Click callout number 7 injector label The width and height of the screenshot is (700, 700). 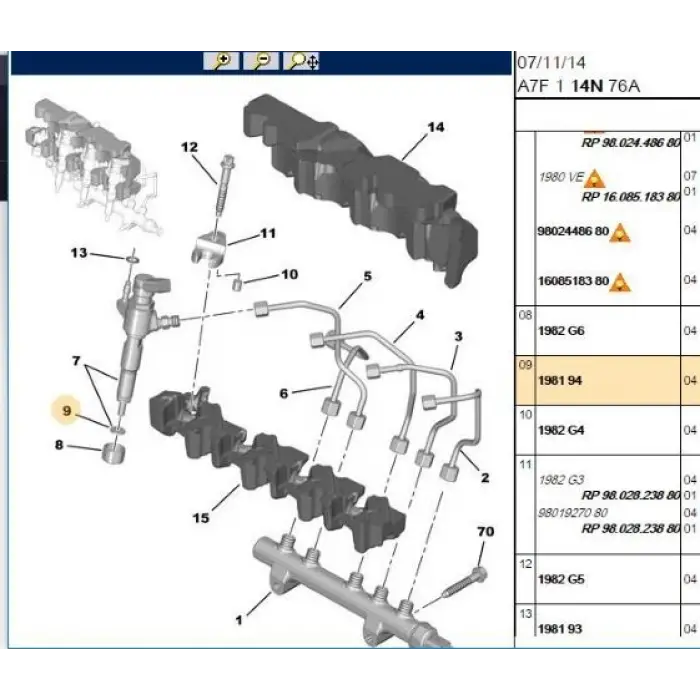[76, 360]
